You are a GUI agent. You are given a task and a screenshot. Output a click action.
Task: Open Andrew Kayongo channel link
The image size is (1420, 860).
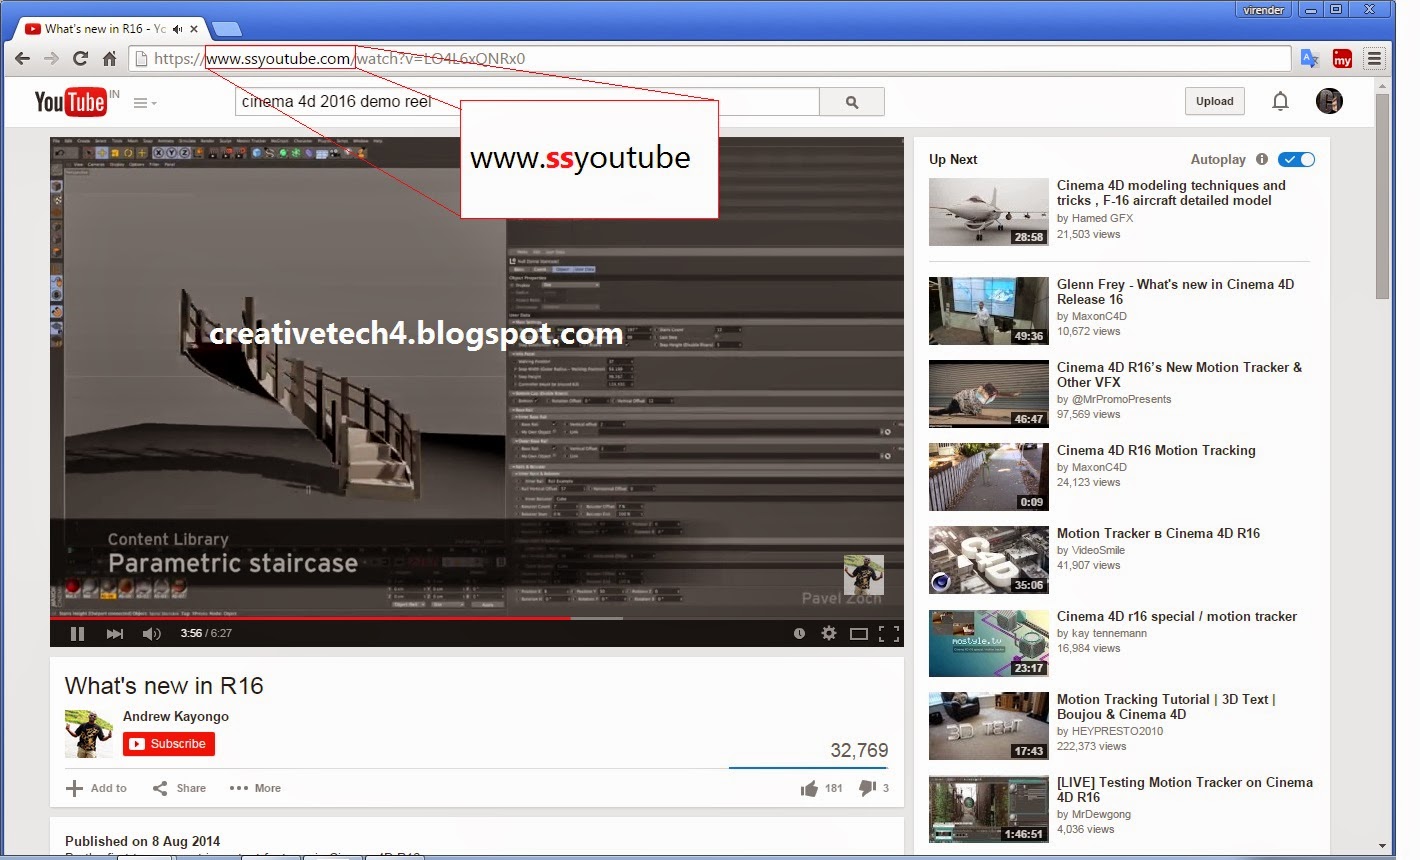pyautogui.click(x=176, y=716)
